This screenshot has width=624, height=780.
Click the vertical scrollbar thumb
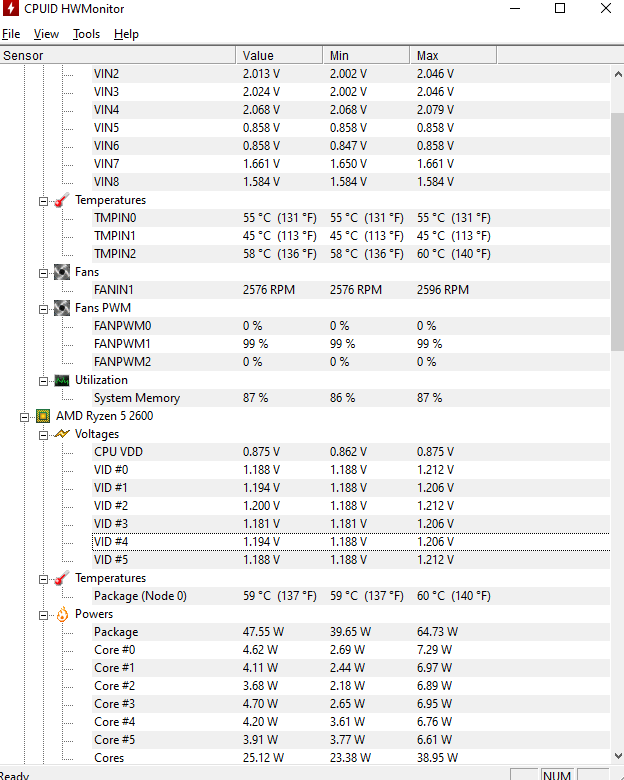tap(618, 231)
